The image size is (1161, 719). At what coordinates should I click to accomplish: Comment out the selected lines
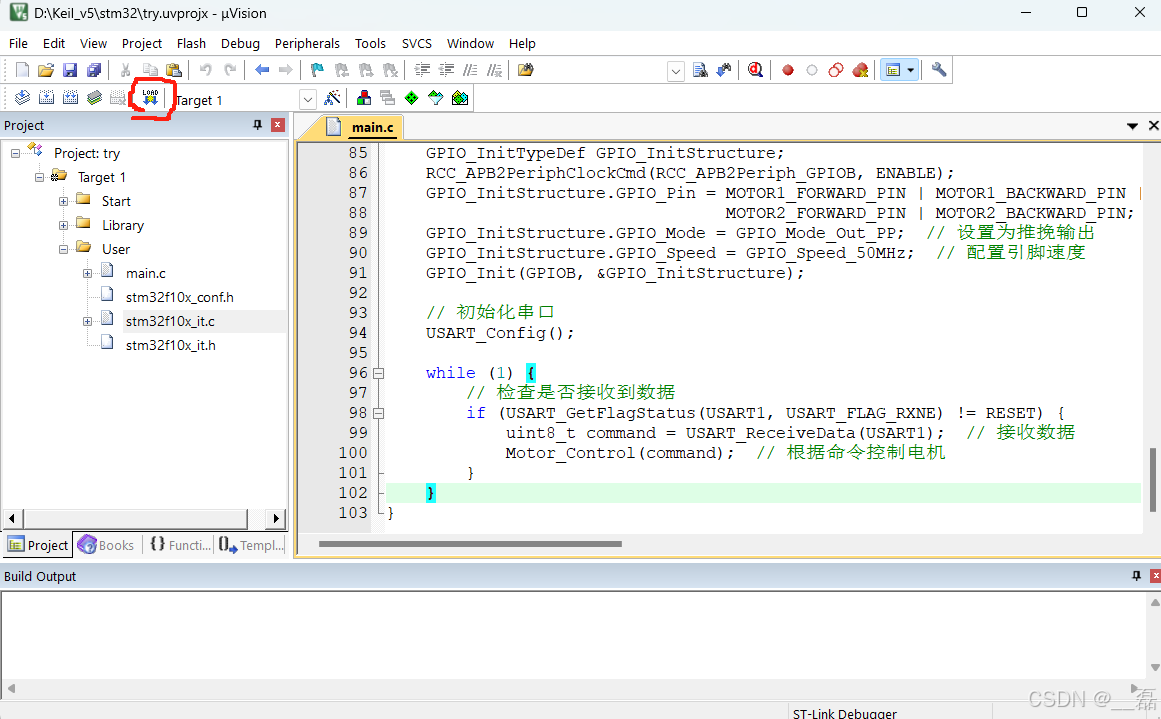(470, 70)
